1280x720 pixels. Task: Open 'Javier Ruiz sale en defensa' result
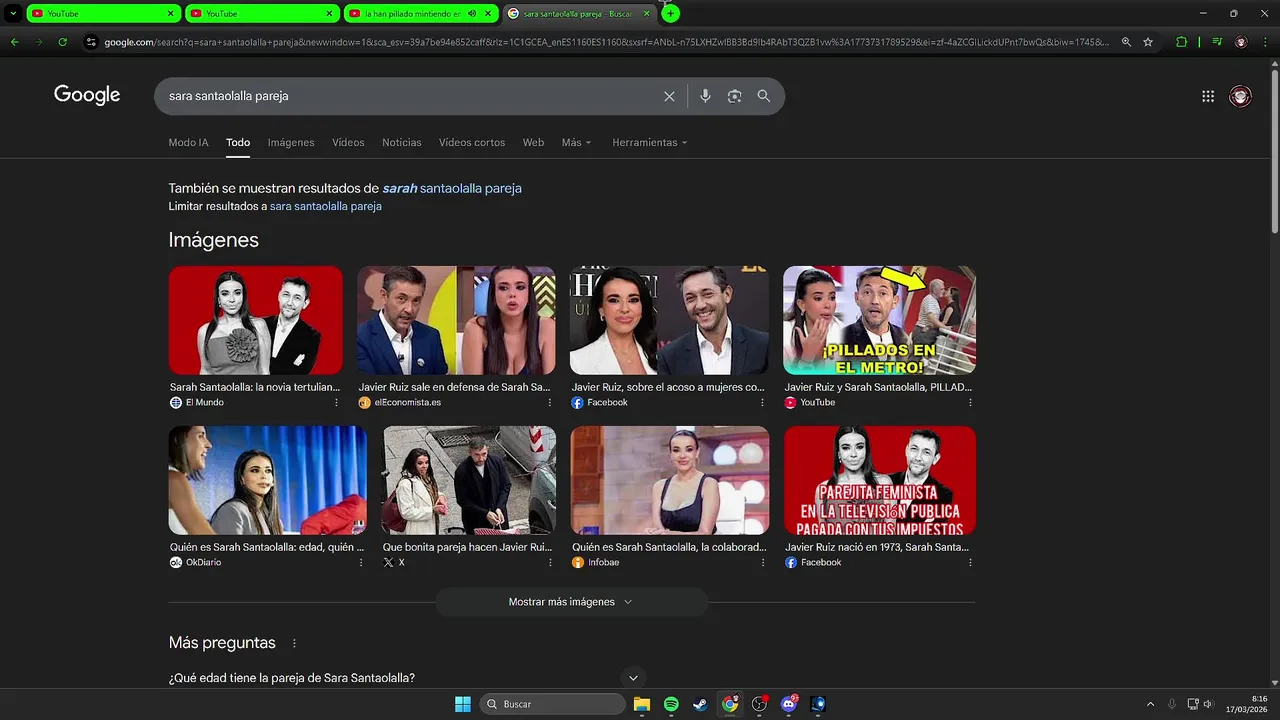coord(455,387)
